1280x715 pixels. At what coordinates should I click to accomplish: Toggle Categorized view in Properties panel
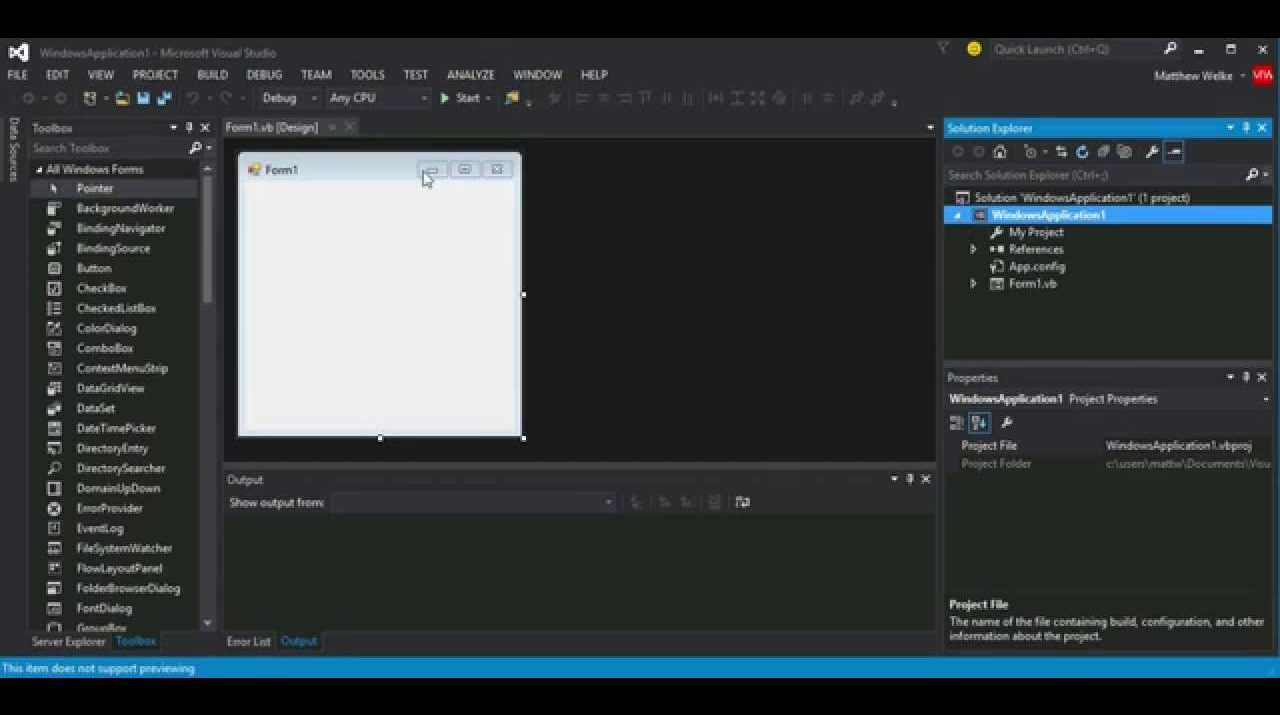click(957, 423)
